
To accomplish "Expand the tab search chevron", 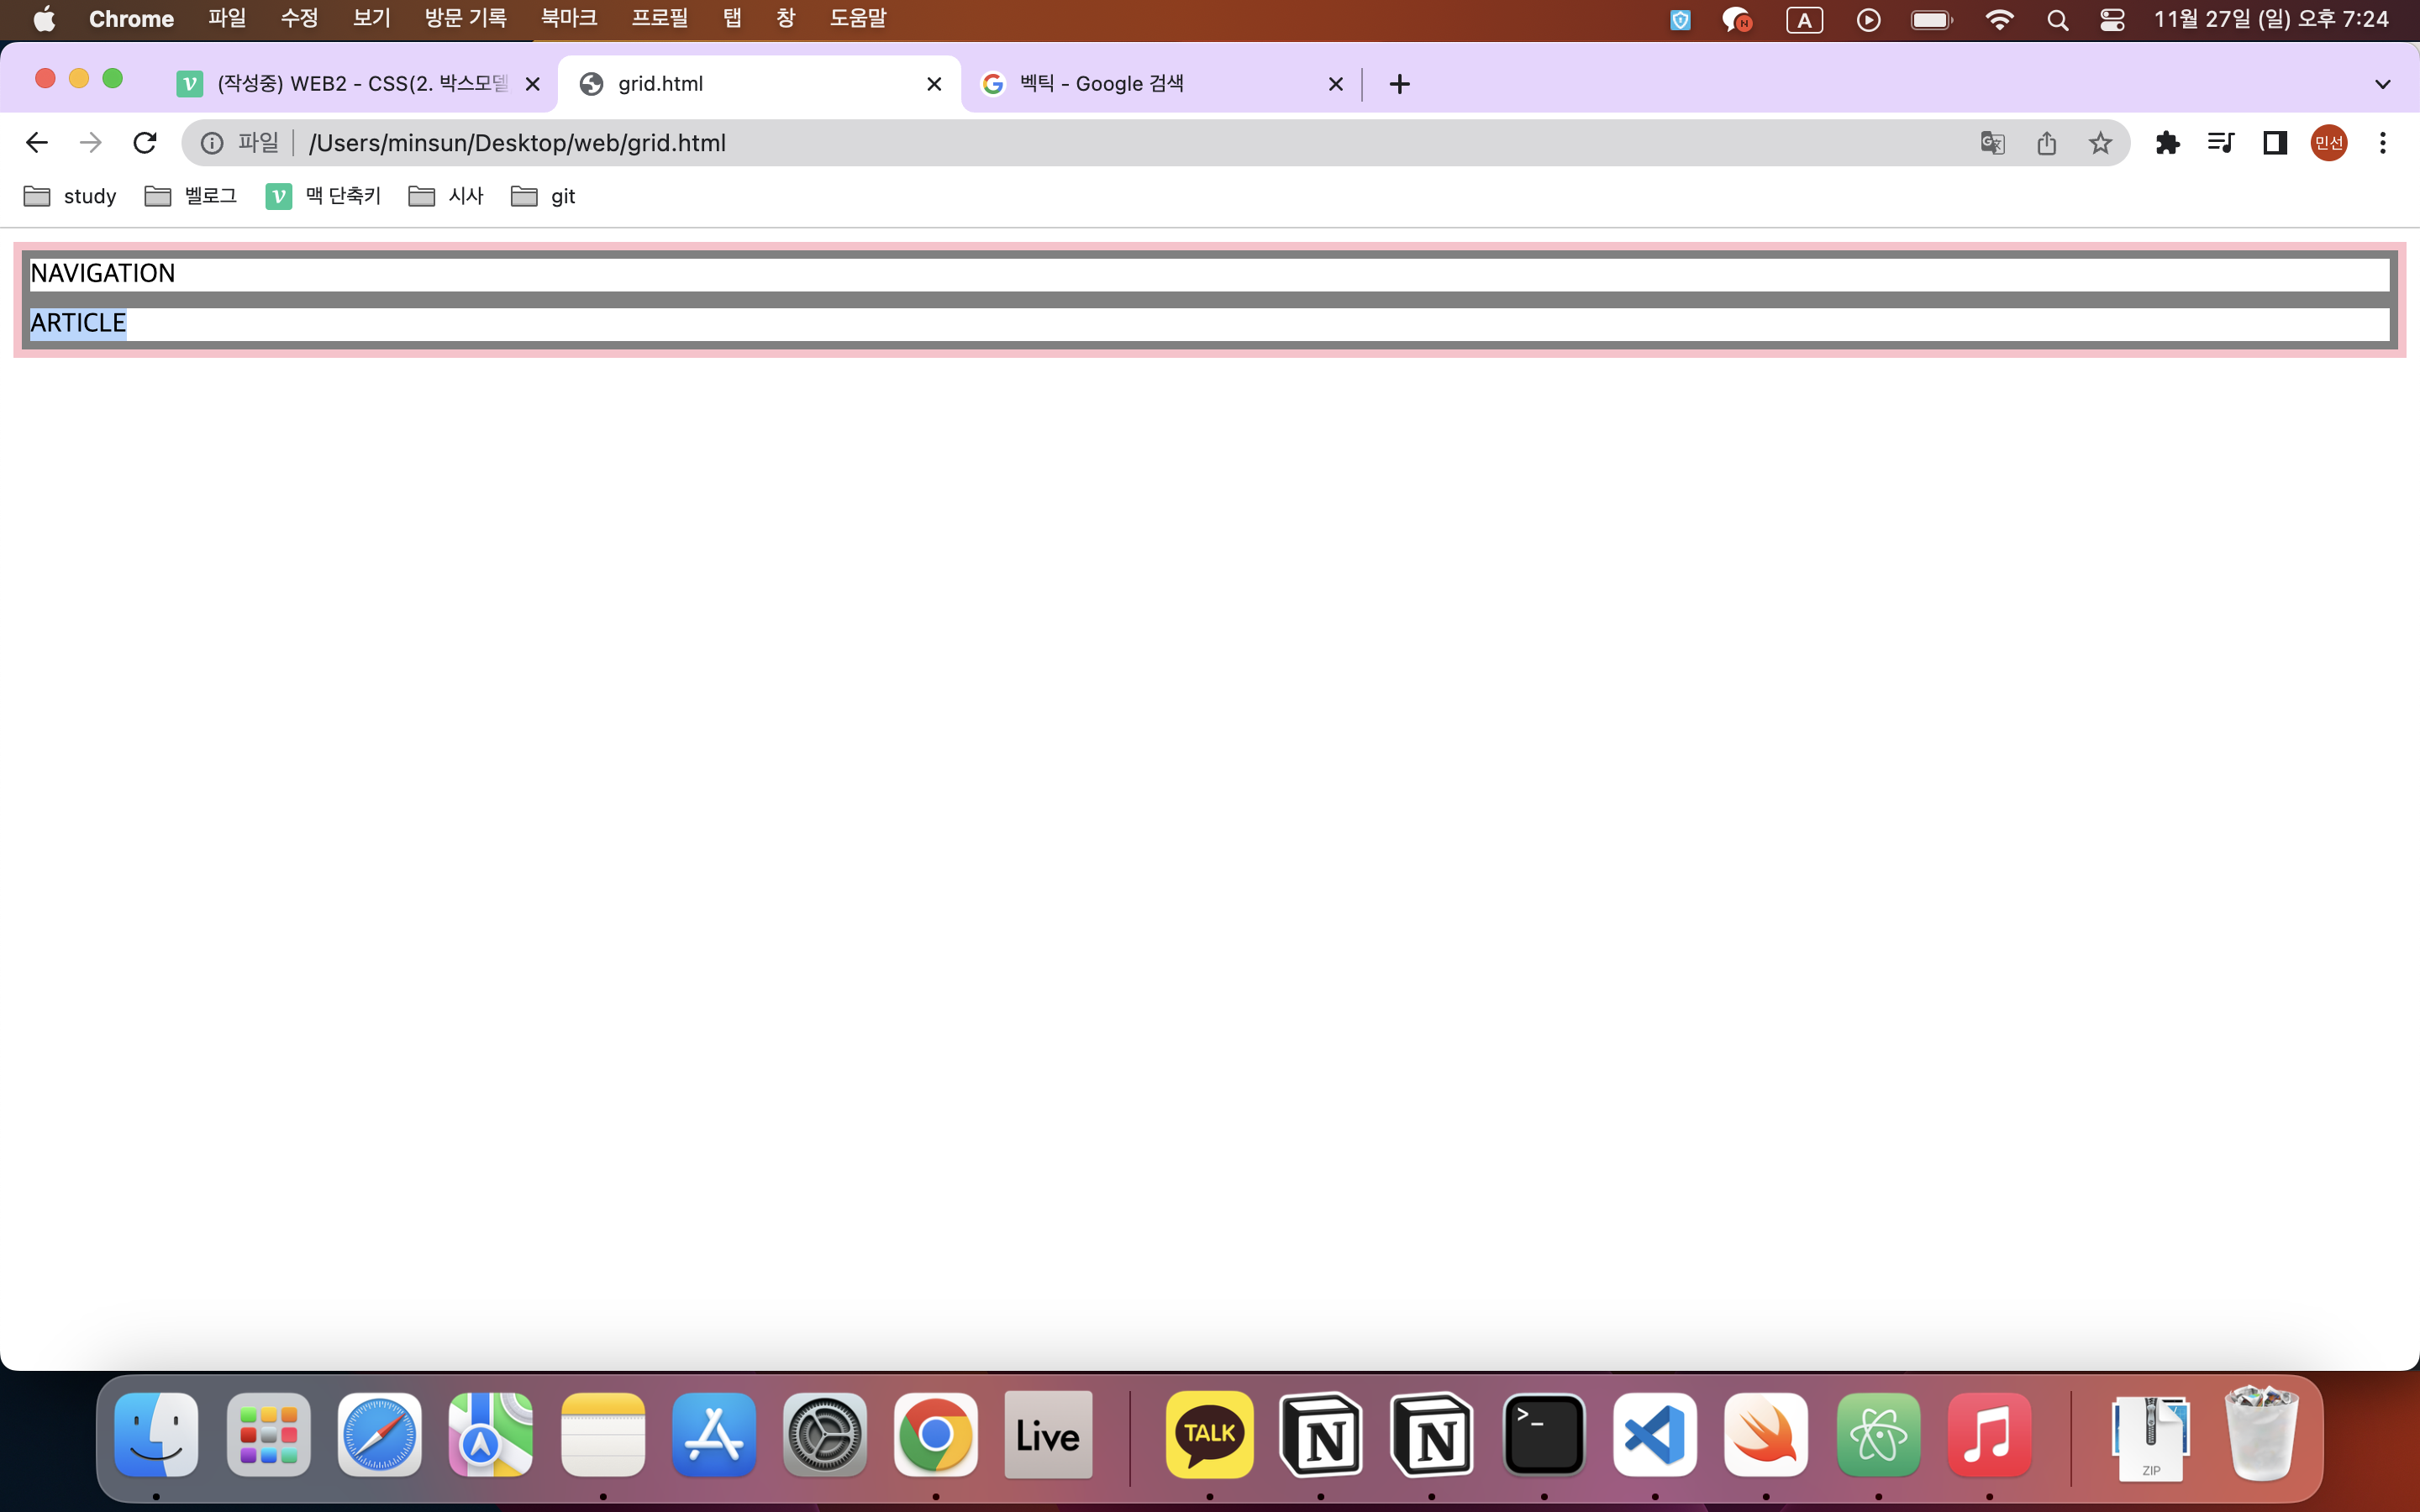I will (2383, 84).
